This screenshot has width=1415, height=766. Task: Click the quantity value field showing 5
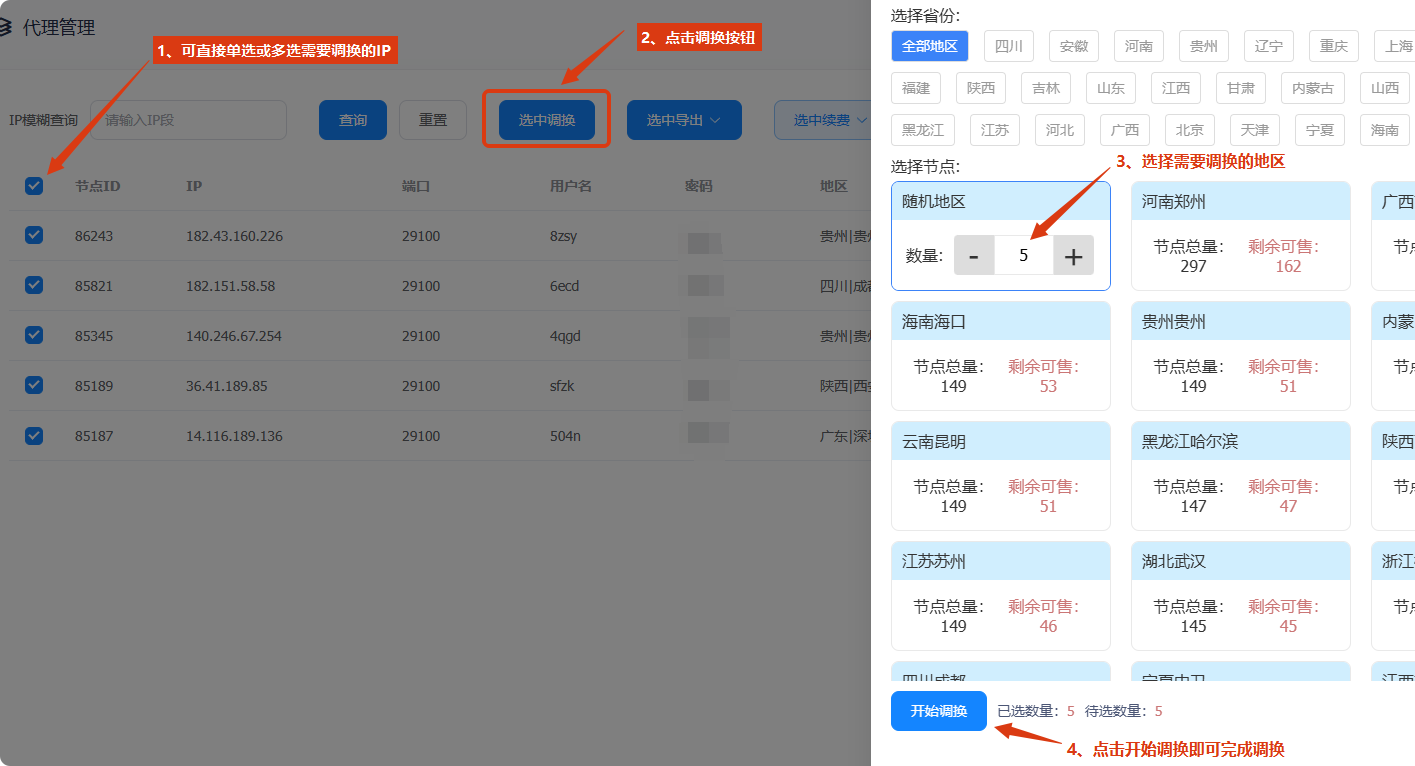pos(1024,256)
